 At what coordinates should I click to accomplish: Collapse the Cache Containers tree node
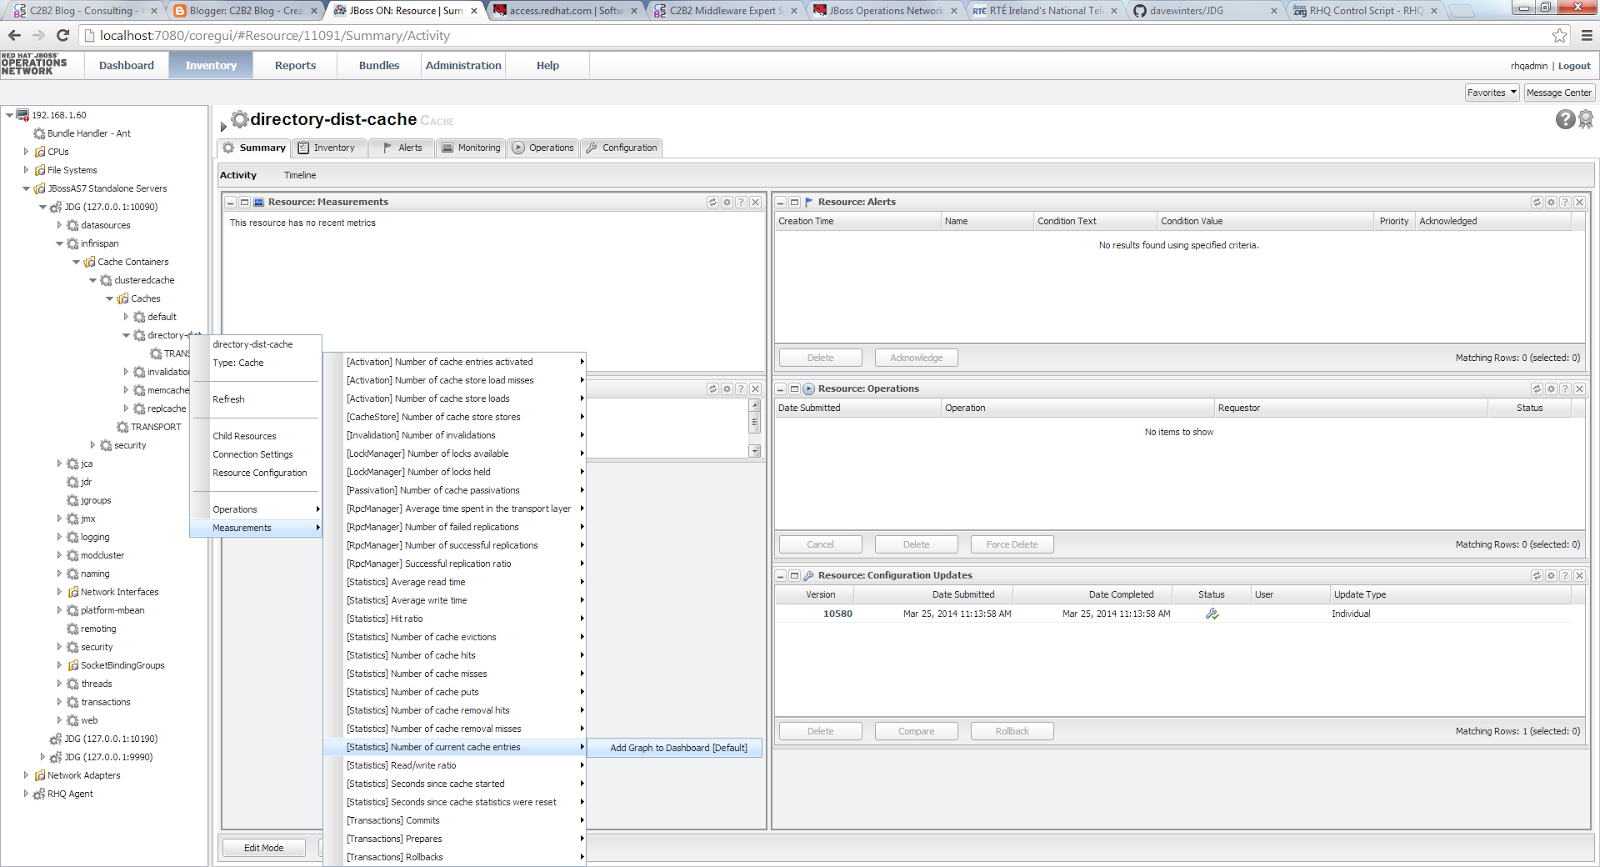tap(77, 262)
